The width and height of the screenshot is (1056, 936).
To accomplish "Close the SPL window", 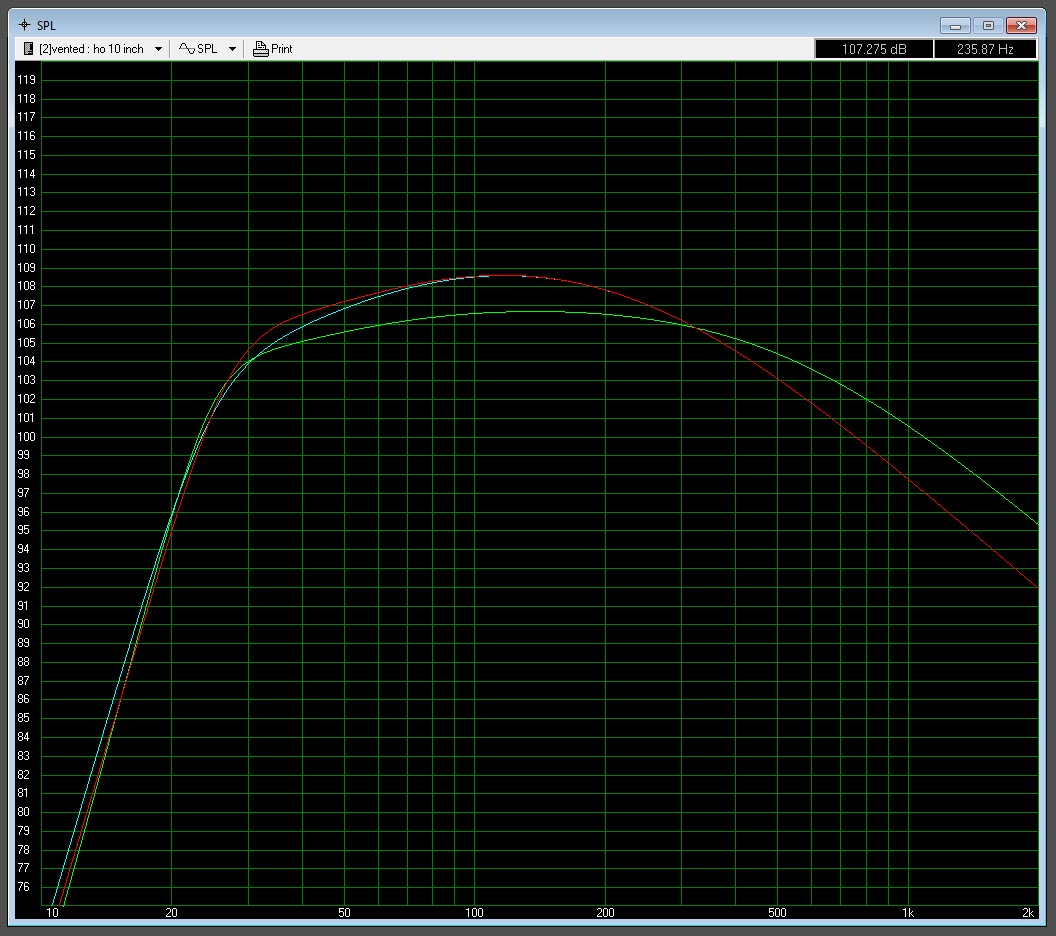I will 1021,26.
